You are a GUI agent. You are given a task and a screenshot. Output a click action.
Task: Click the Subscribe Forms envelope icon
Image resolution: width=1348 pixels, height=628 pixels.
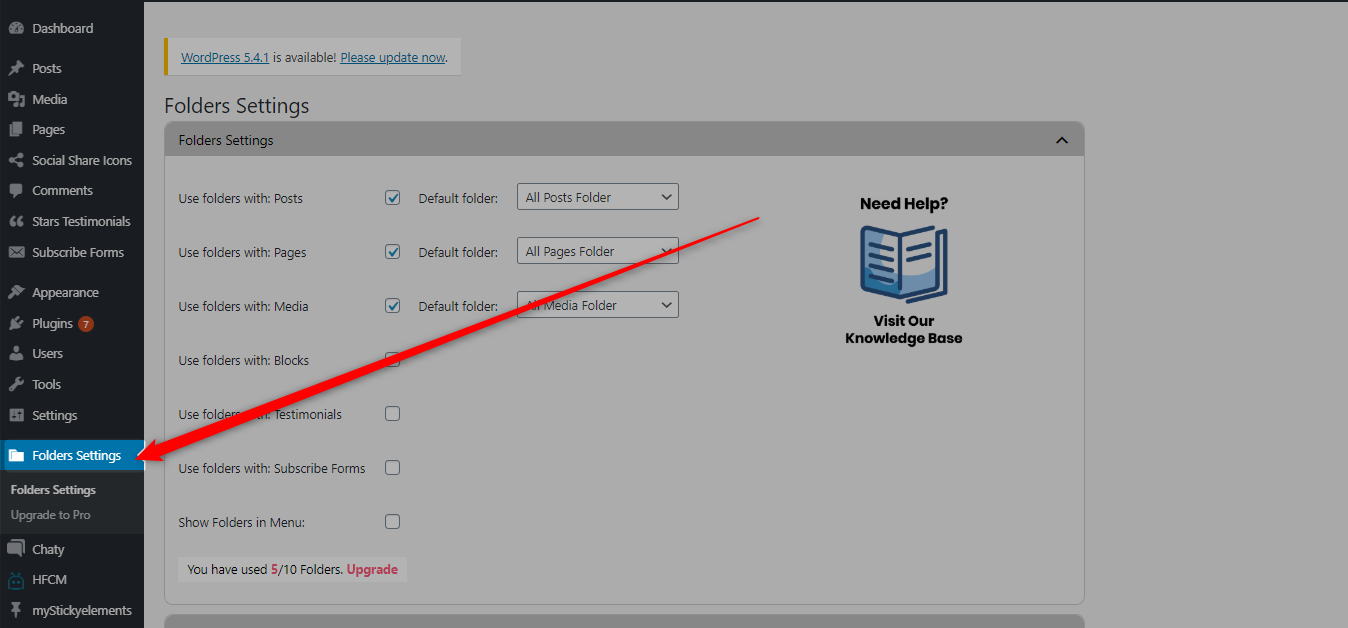click(16, 252)
